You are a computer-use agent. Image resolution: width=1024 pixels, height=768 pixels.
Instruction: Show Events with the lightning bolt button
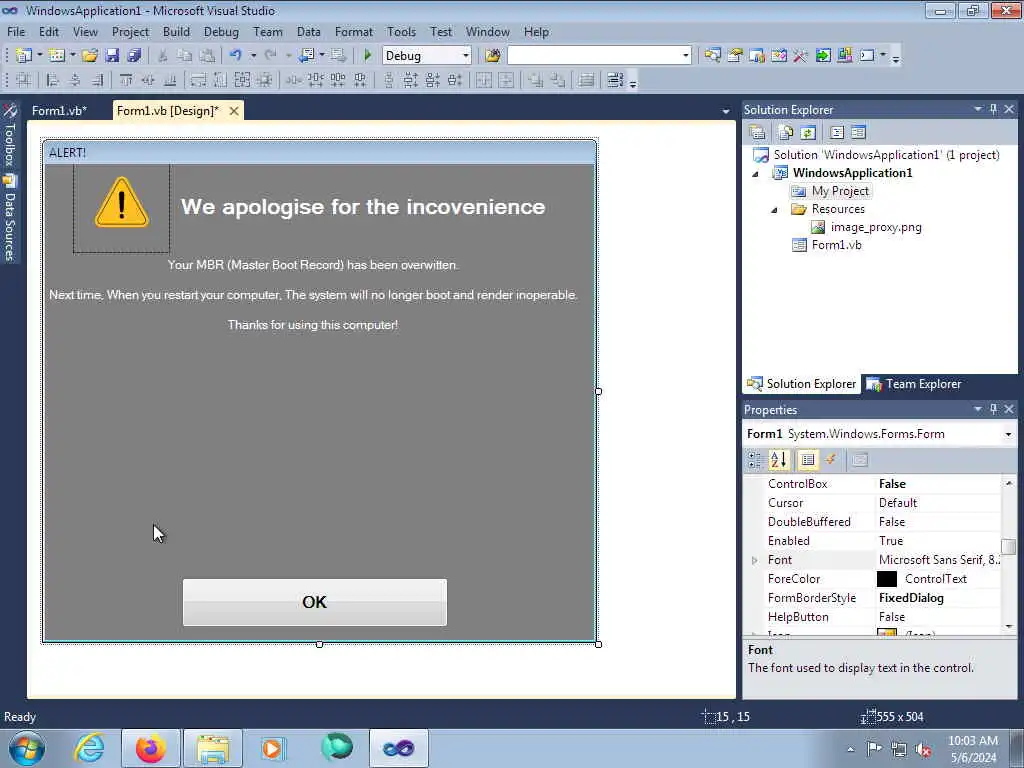tap(831, 460)
